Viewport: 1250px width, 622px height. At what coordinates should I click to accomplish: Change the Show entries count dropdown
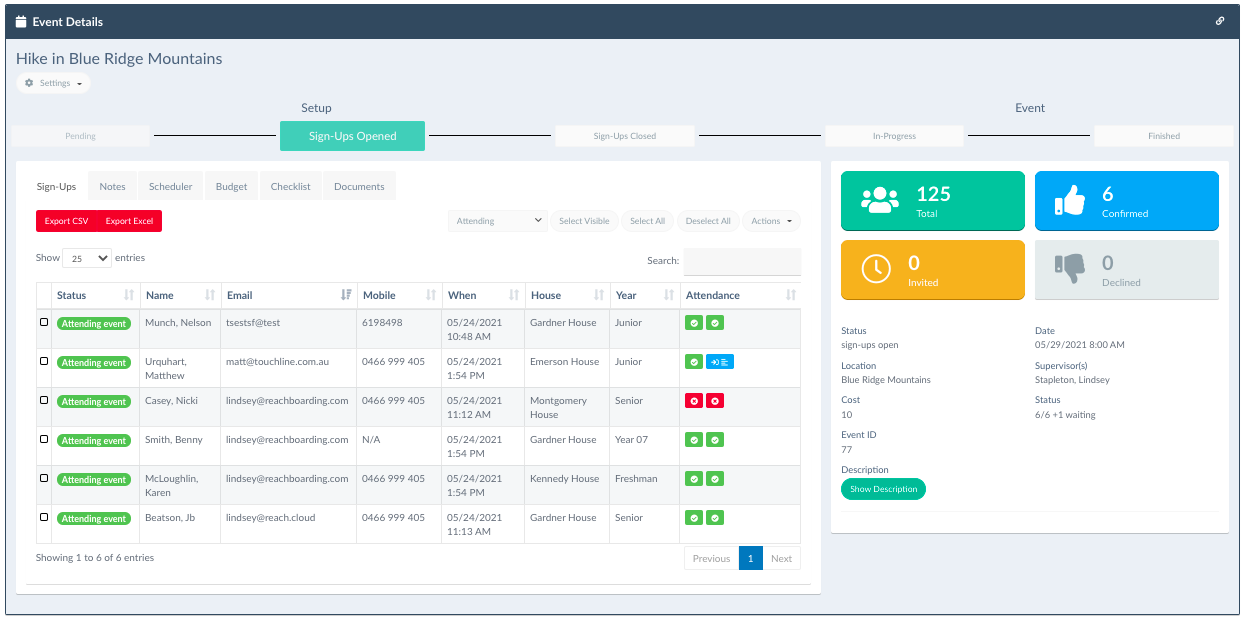point(87,258)
